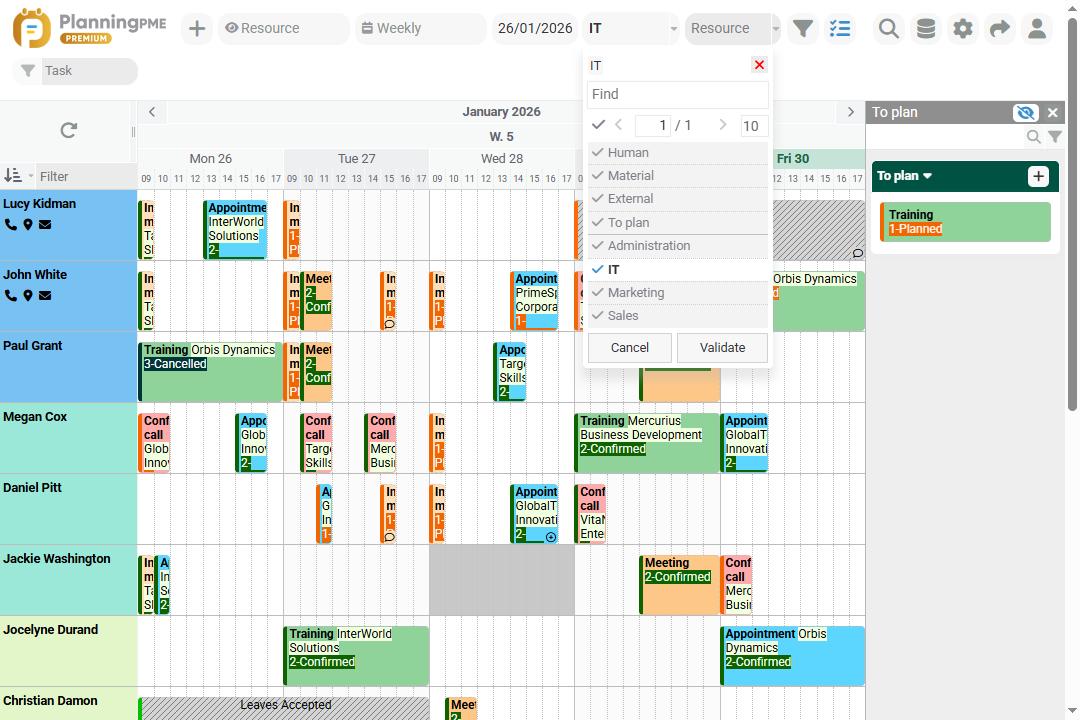The image size is (1080, 720).
Task: Go to previous page in dropdown list
Action: click(619, 125)
